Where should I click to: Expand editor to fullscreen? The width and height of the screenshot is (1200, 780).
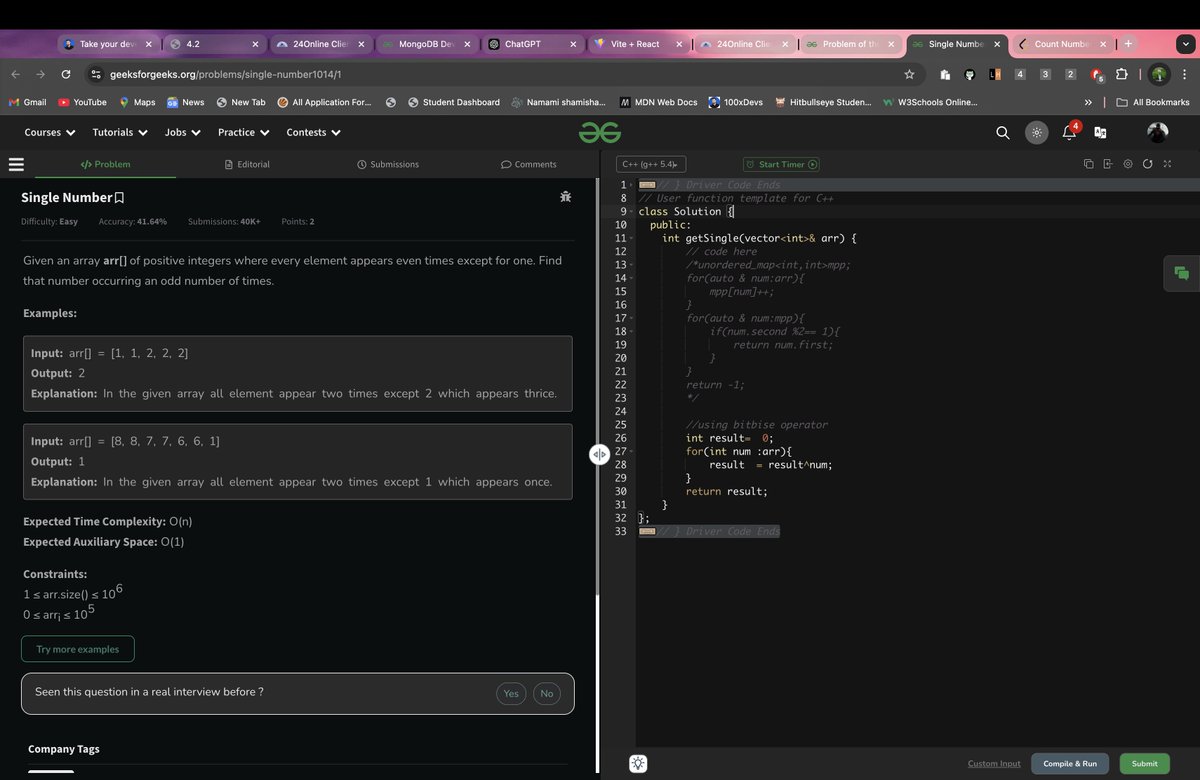tap(1167, 164)
